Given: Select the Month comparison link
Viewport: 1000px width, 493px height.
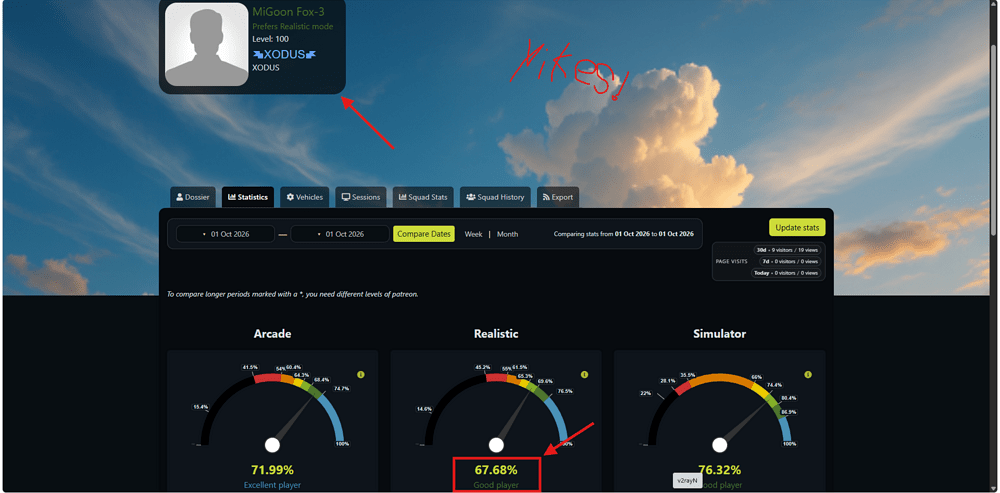Looking at the screenshot, I should (x=508, y=234).
